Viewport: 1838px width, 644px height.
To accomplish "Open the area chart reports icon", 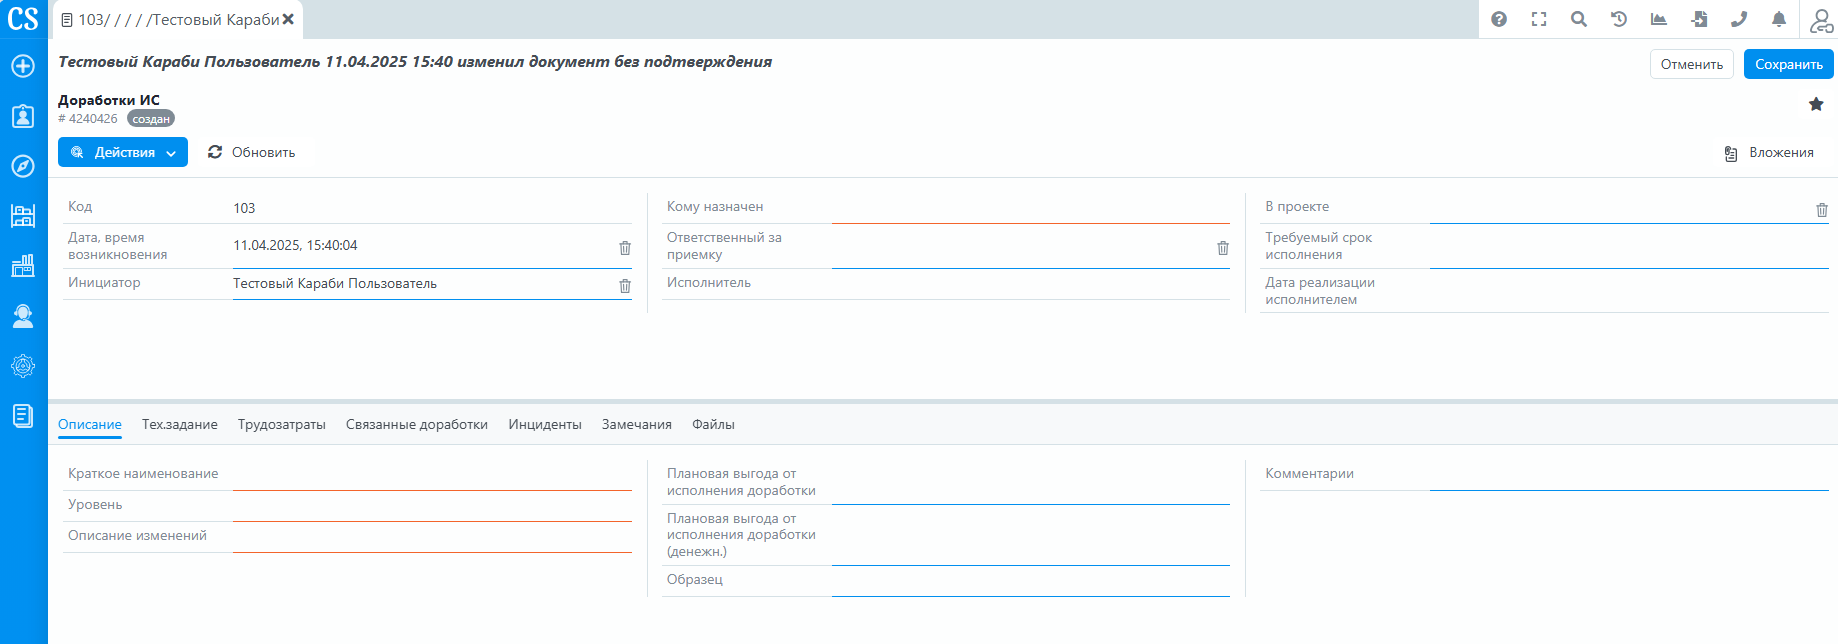I will (x=1659, y=19).
